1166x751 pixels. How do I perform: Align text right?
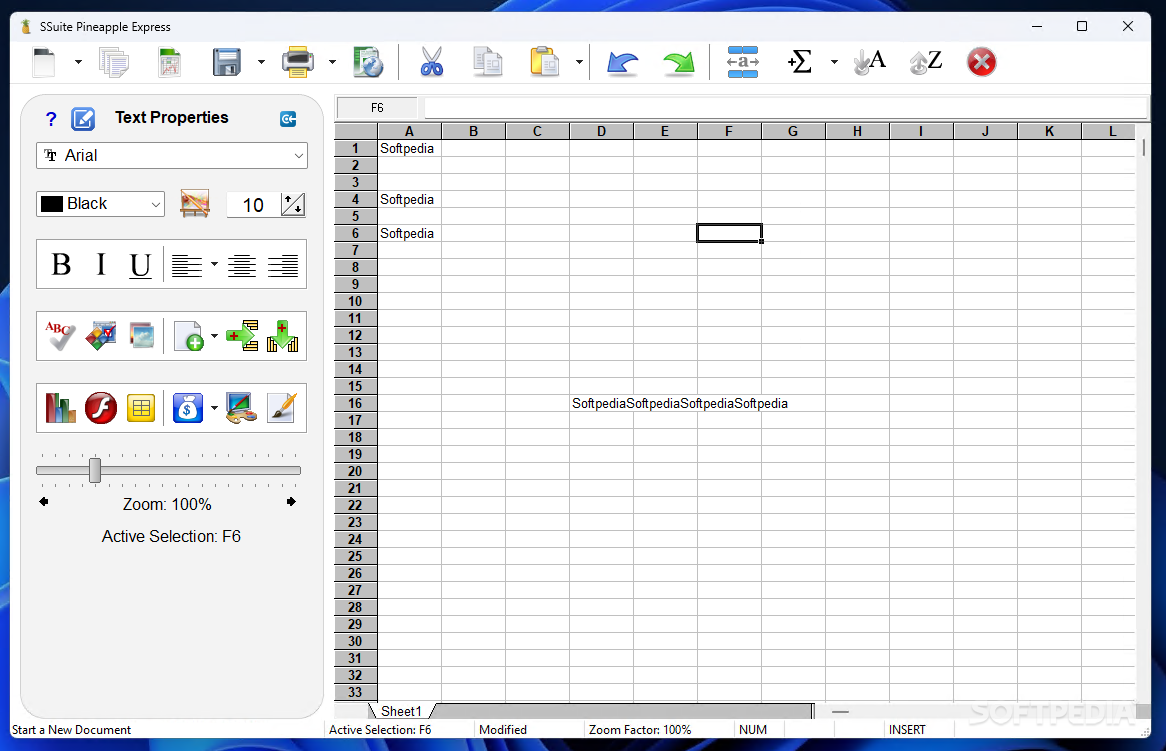tap(283, 265)
